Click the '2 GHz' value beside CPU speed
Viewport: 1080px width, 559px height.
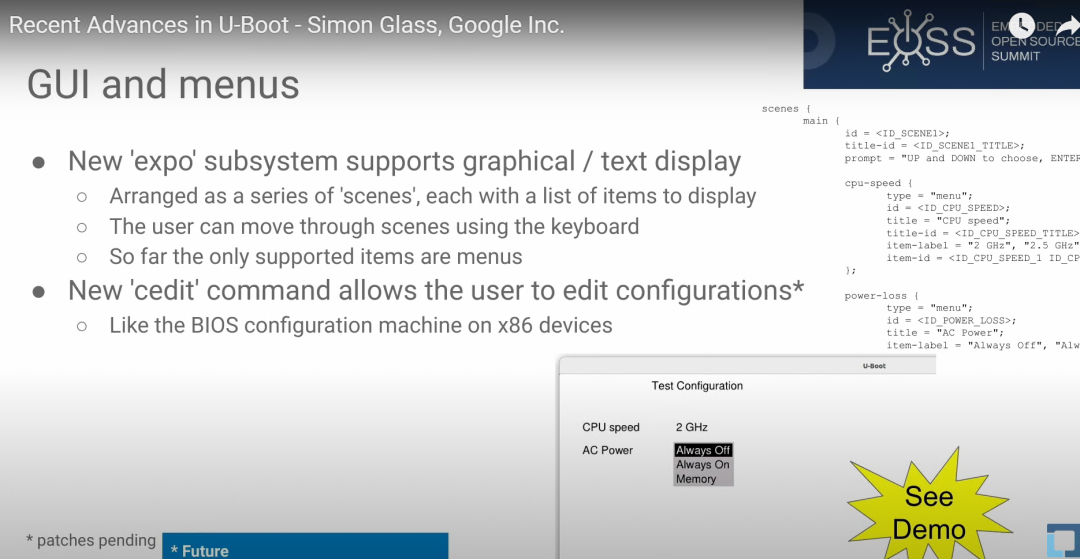pos(692,428)
